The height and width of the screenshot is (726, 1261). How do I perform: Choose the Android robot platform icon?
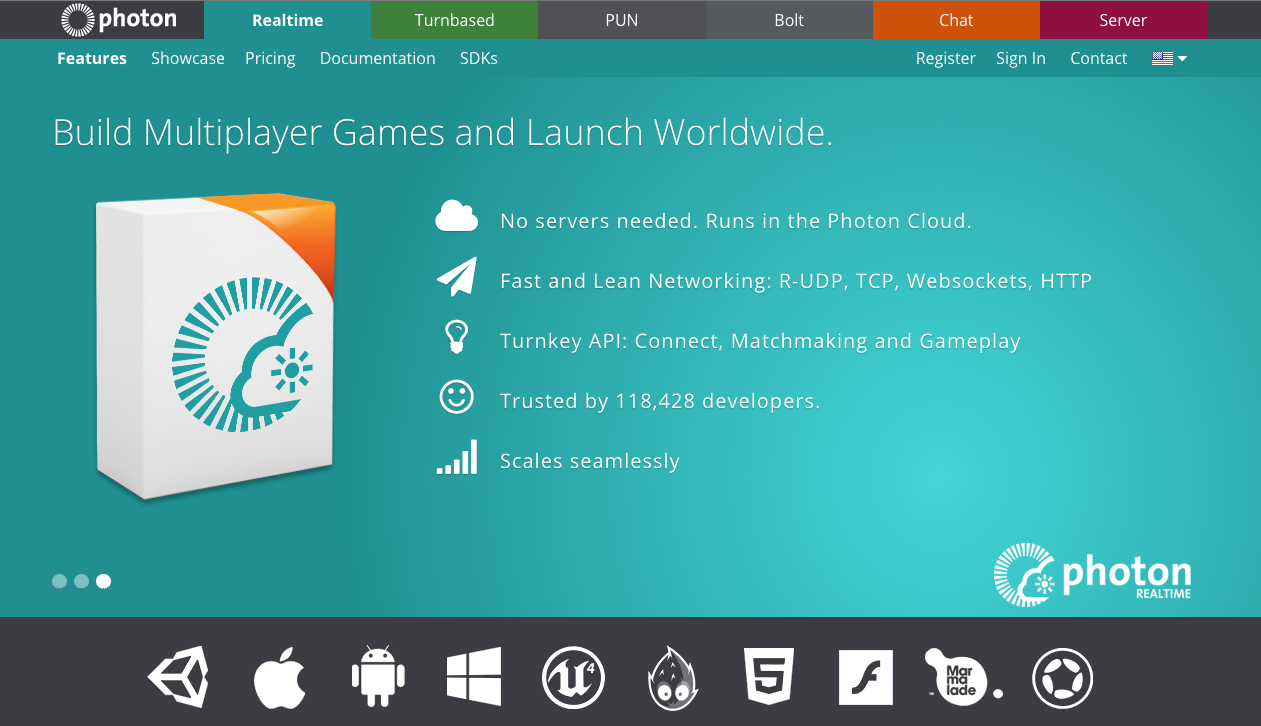(x=378, y=677)
